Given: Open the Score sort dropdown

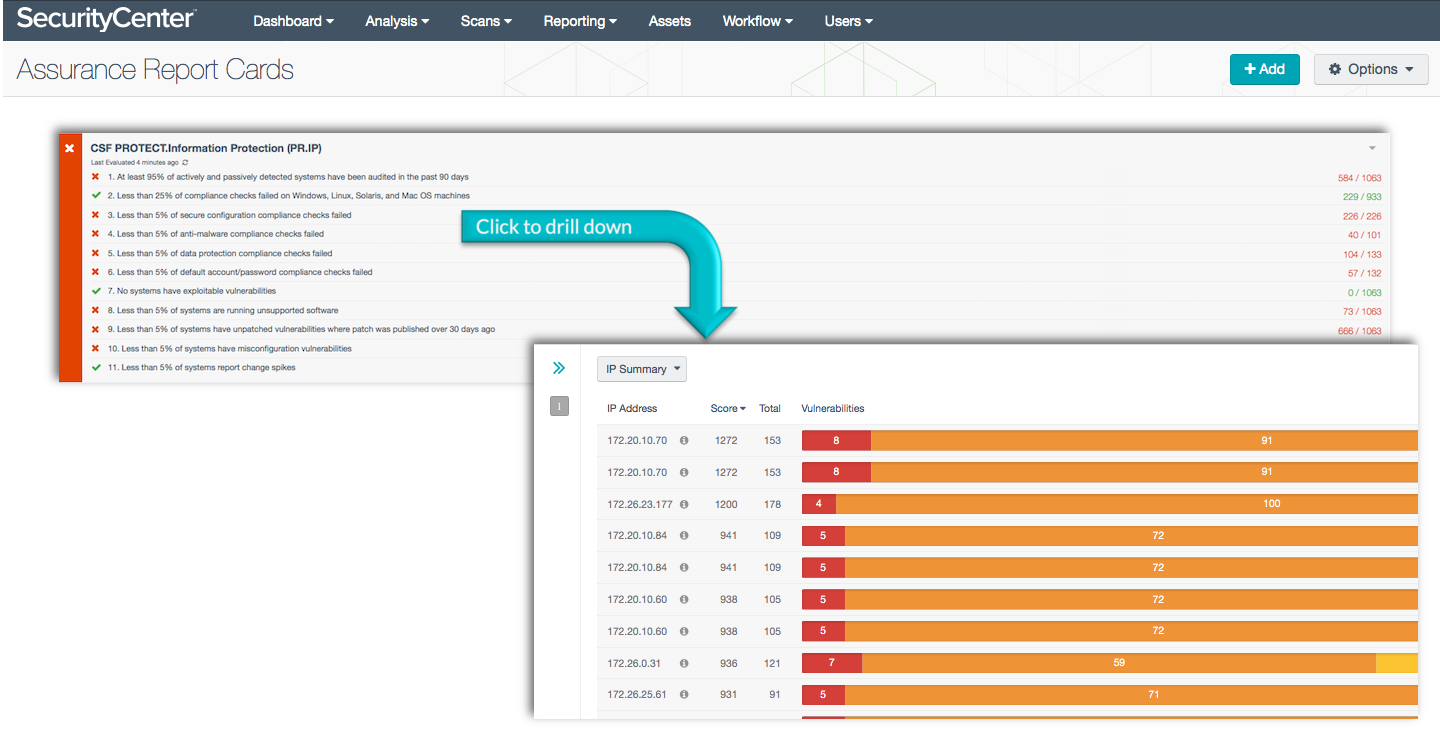Looking at the screenshot, I should pyautogui.click(x=728, y=408).
